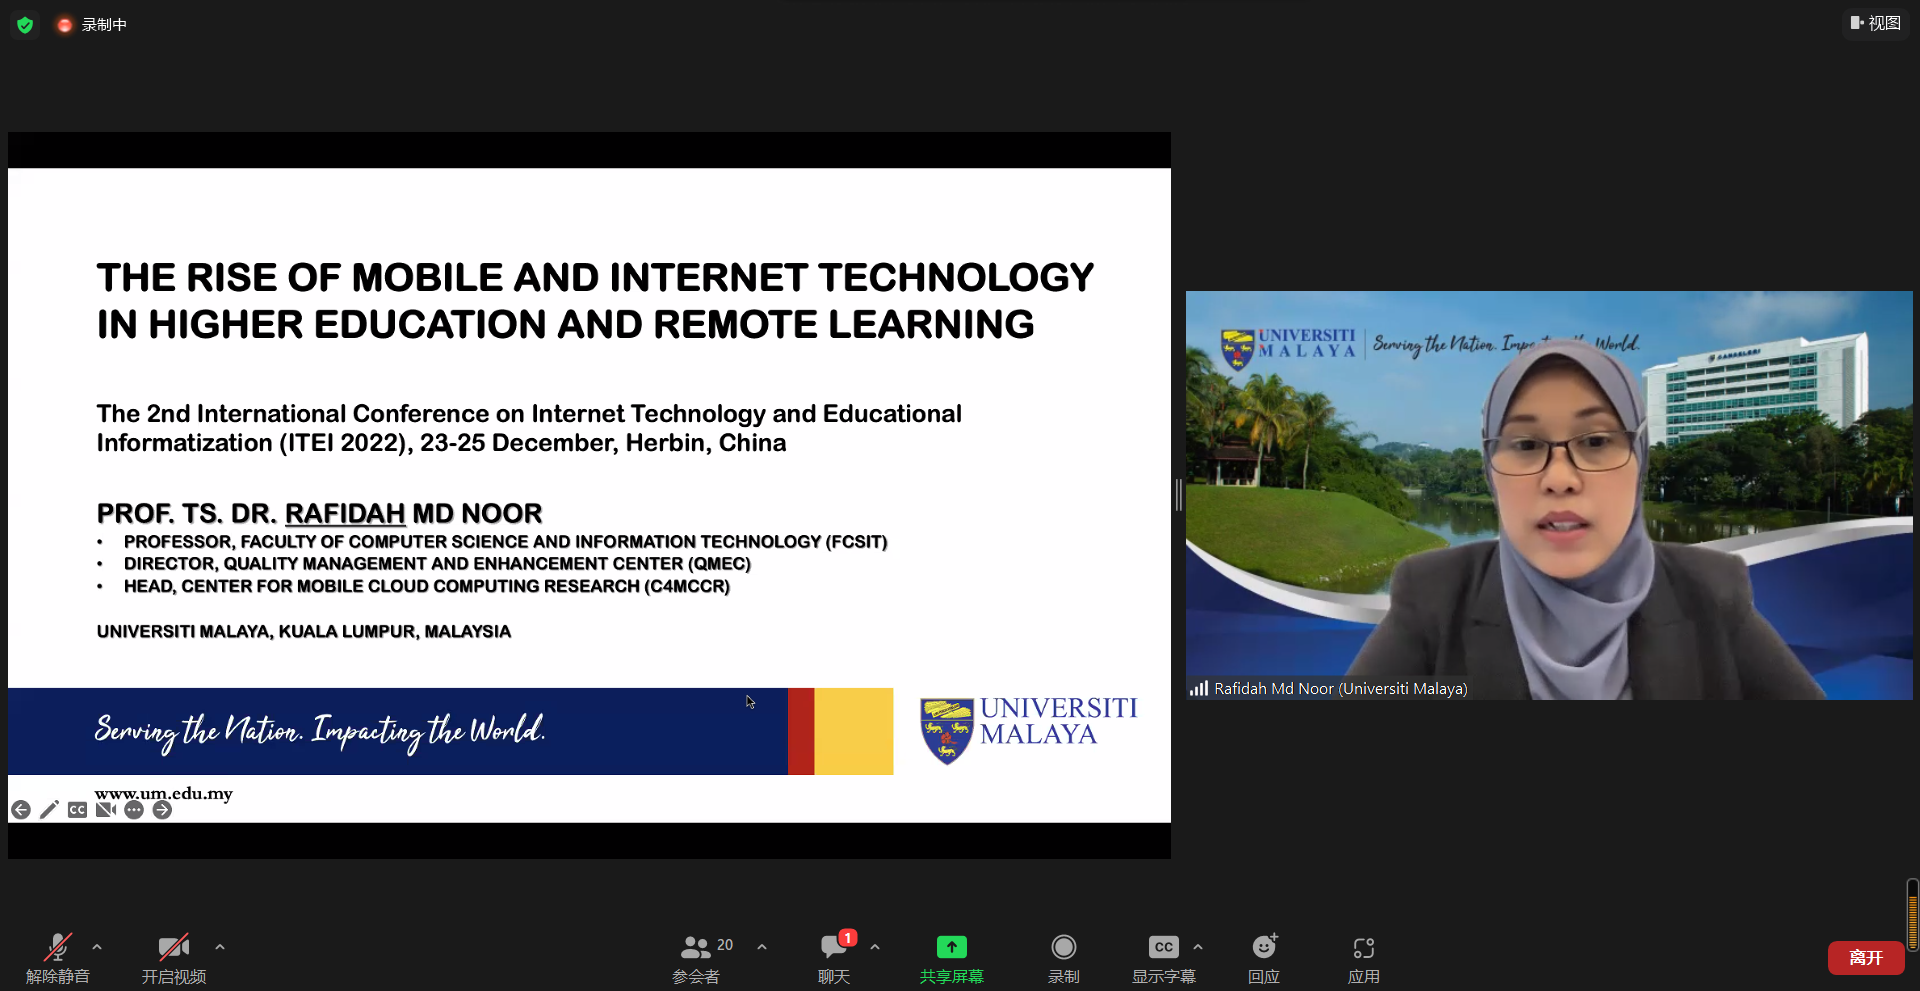Click the 'DIRECTOR, QUALITY MANAGEMENT' bullet line
The width and height of the screenshot is (1920, 991).
[437, 564]
